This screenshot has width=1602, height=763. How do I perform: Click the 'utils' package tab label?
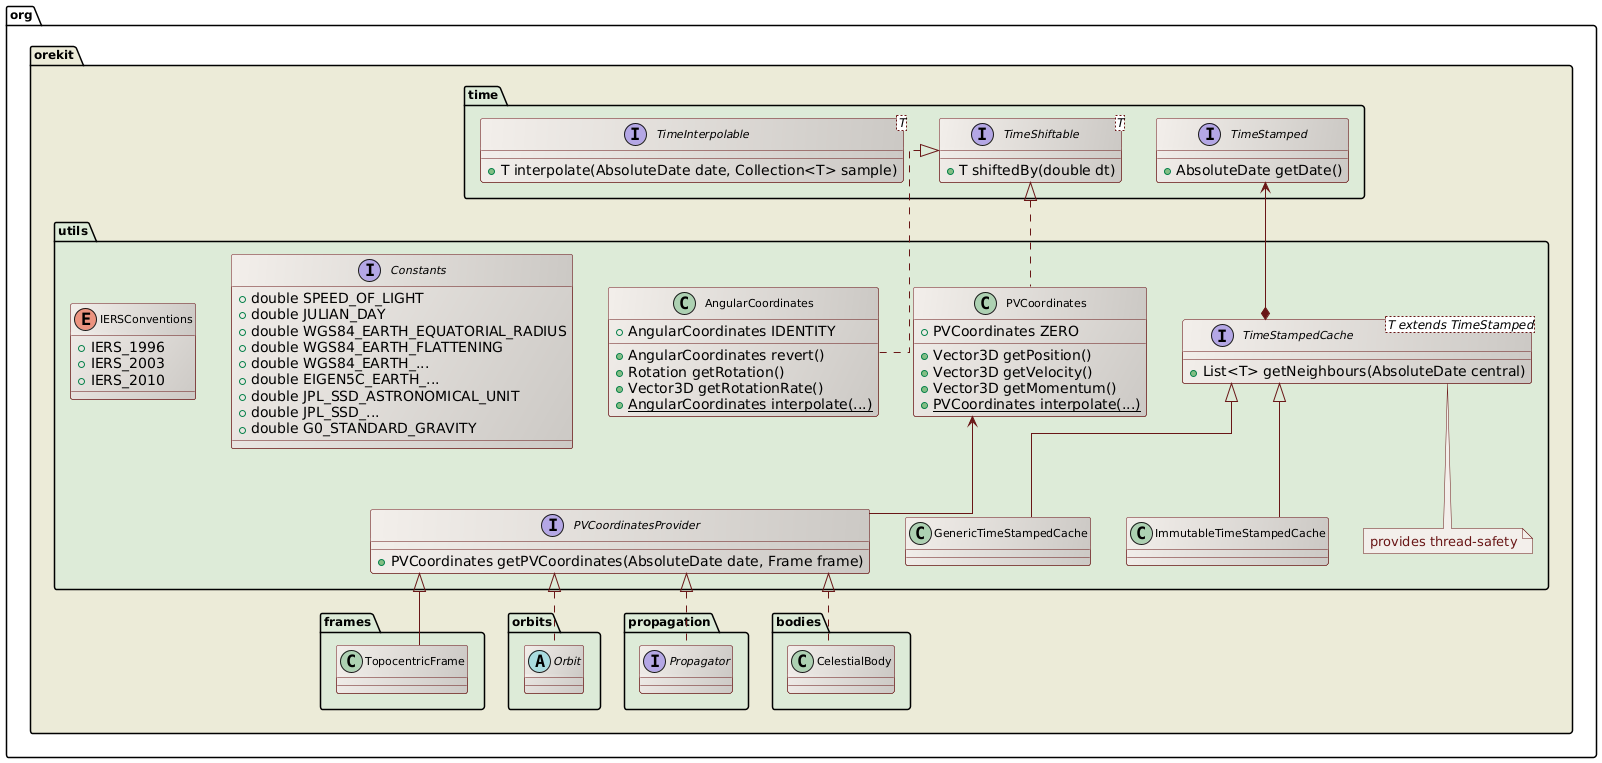(73, 230)
